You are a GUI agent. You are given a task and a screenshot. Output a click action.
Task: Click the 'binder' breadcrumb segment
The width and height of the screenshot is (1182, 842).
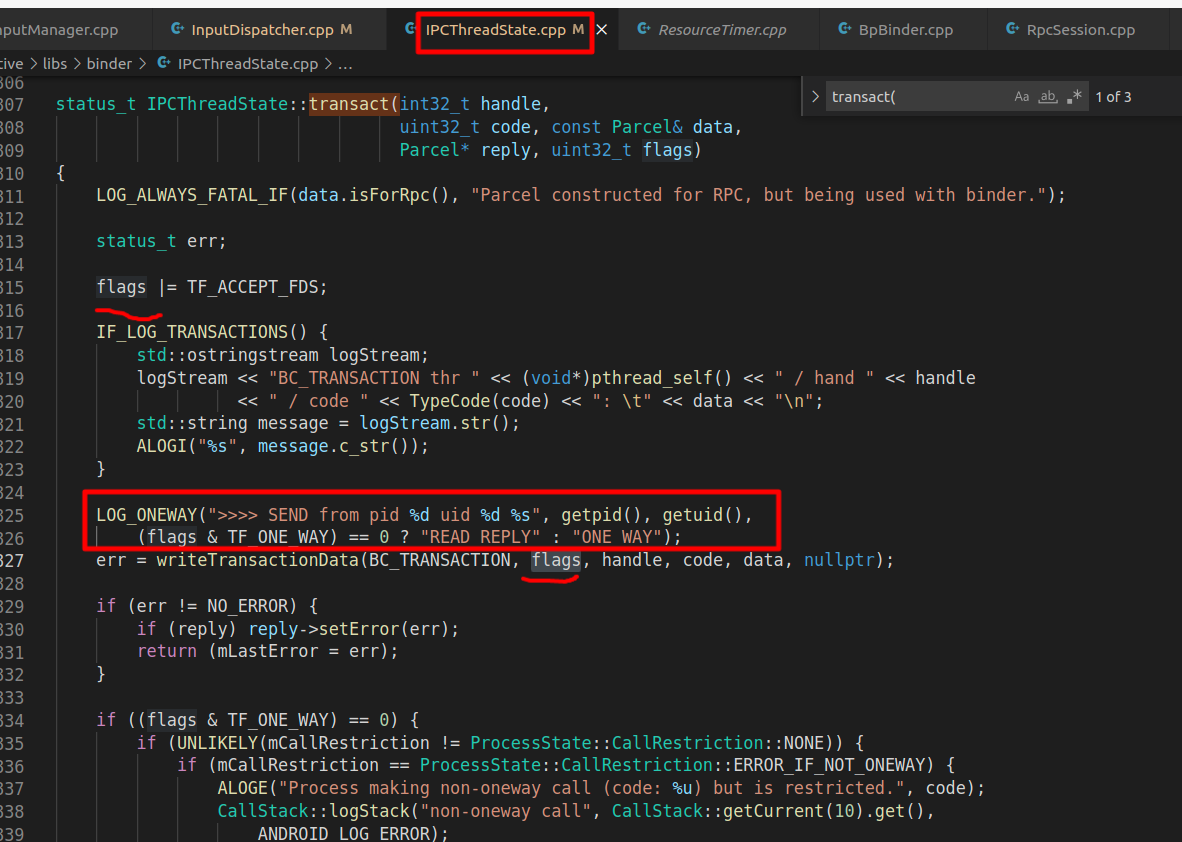pyautogui.click(x=109, y=64)
